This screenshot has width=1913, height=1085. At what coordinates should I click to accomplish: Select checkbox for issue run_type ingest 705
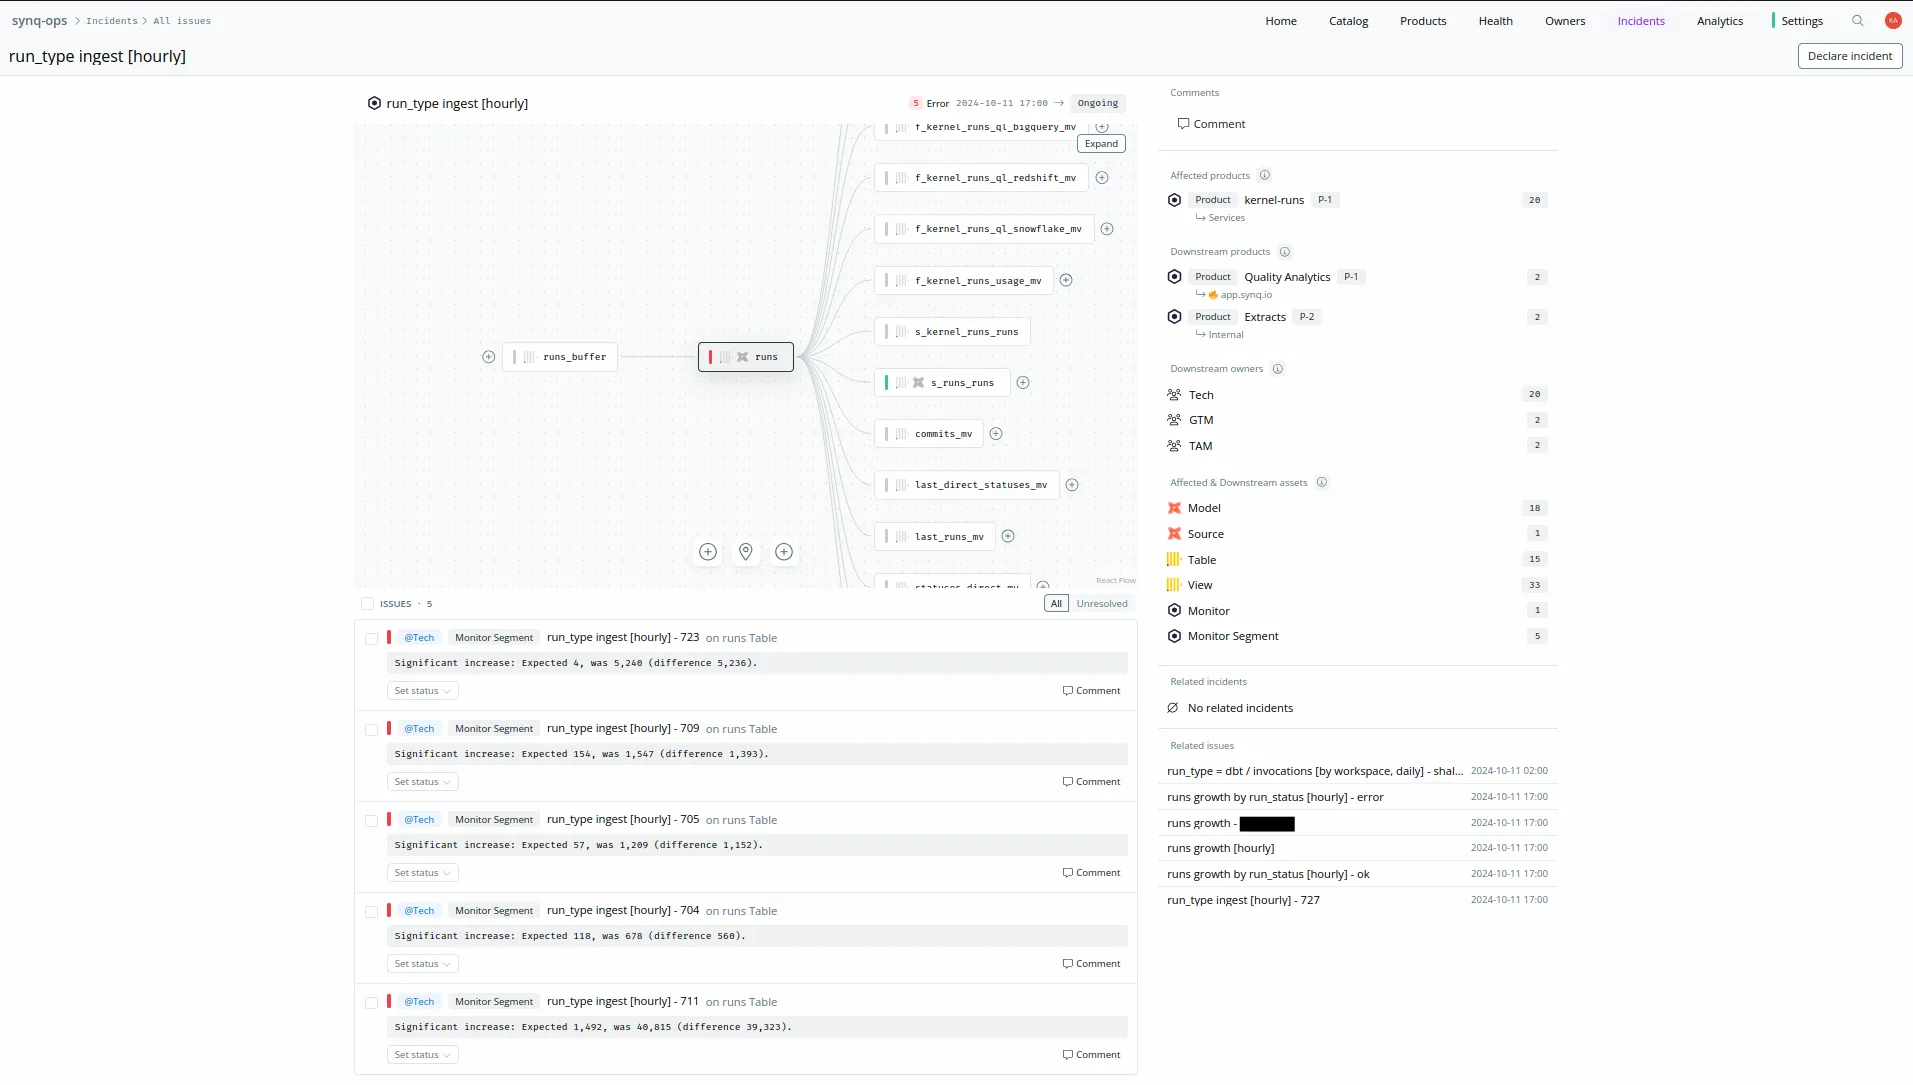[x=372, y=821]
